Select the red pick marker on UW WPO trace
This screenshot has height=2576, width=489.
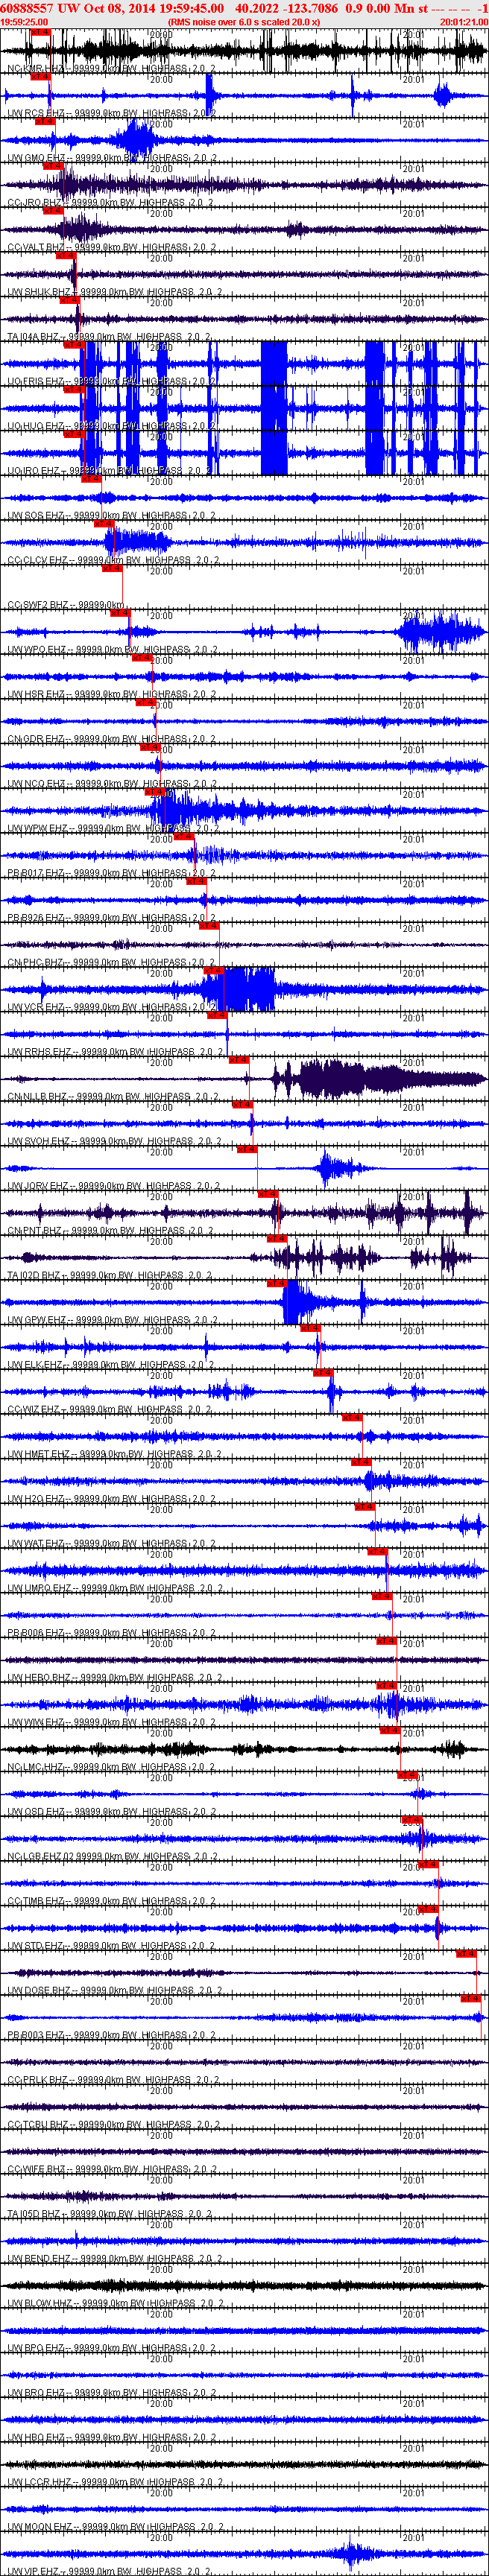pos(120,613)
